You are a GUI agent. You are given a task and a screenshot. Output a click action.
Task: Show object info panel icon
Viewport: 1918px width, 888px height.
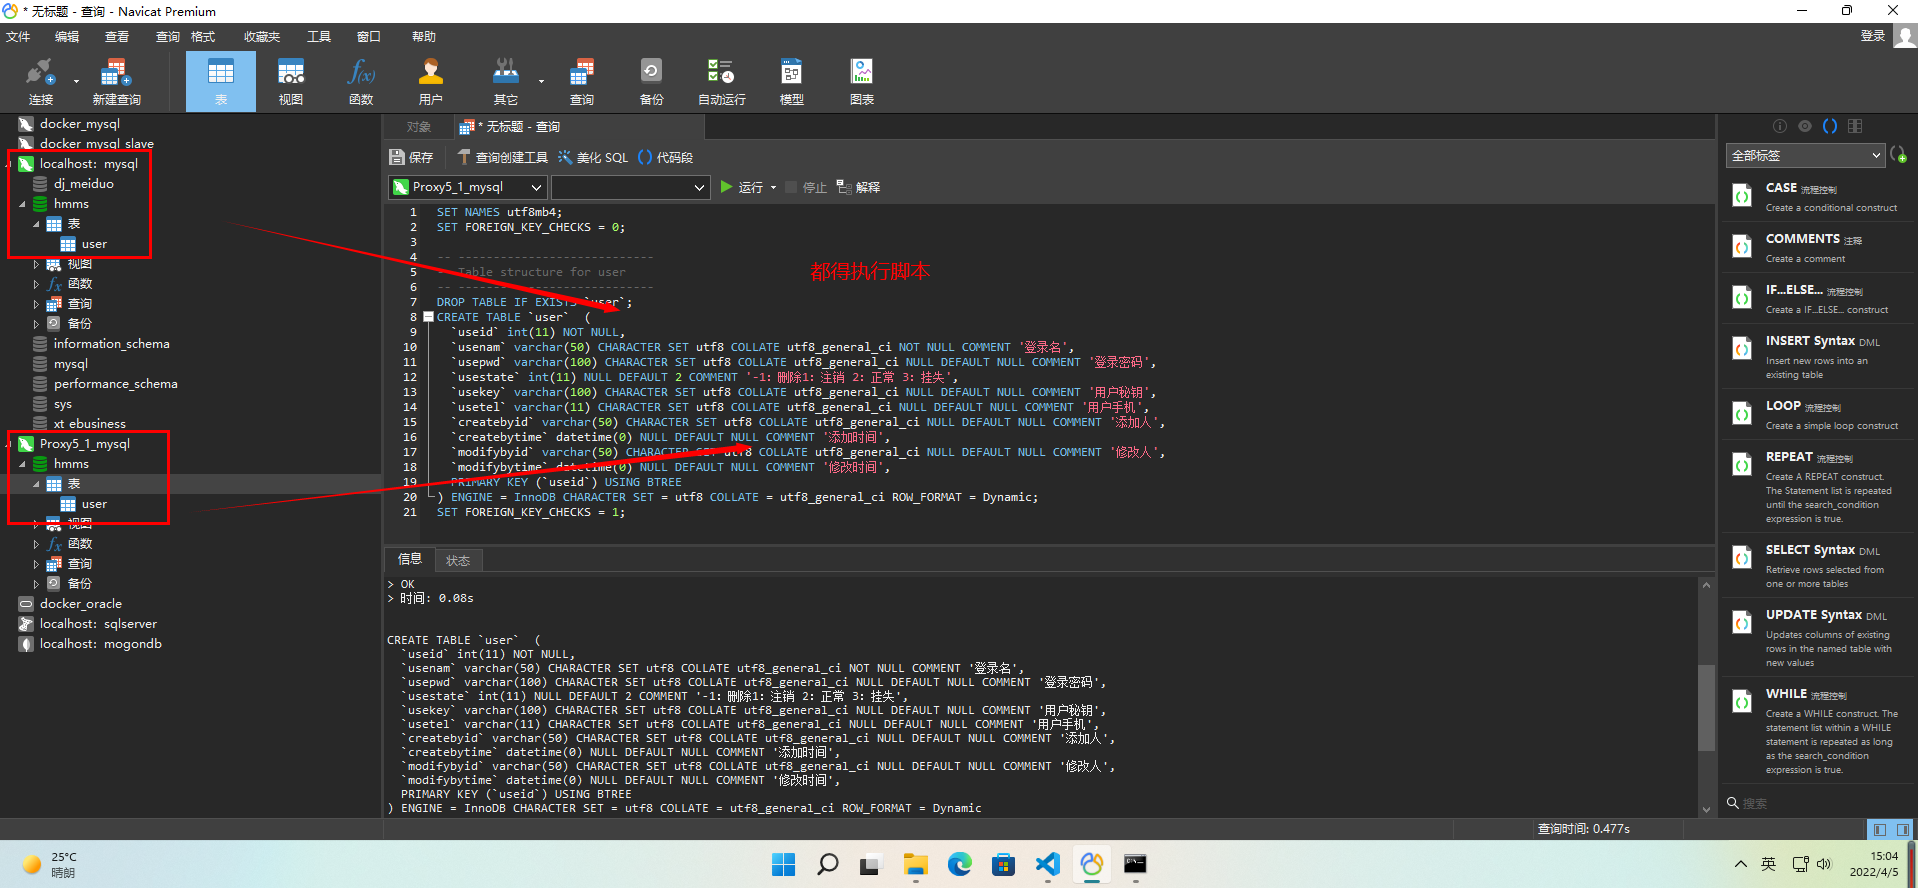click(1780, 126)
